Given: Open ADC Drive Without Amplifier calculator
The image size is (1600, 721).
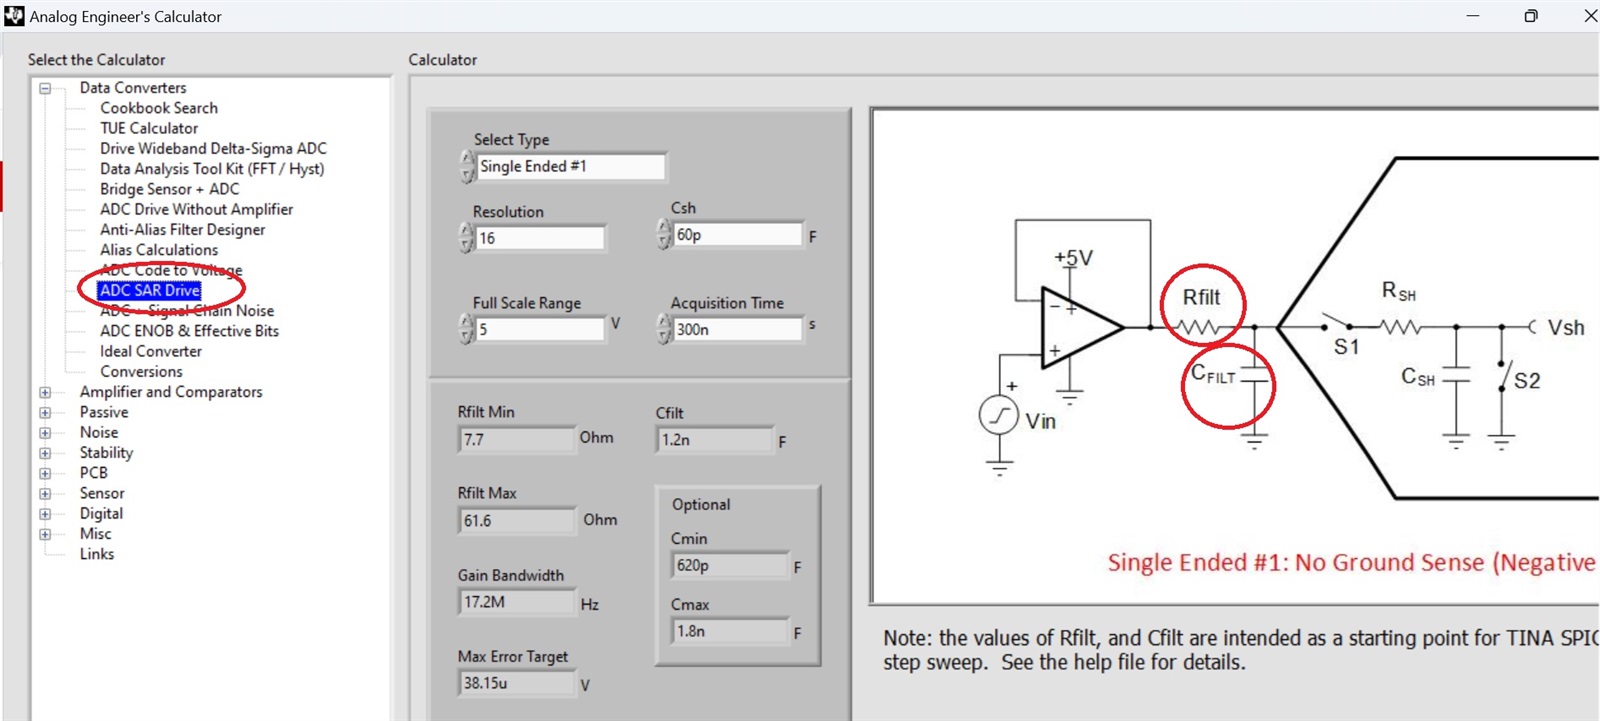Looking at the screenshot, I should (197, 209).
